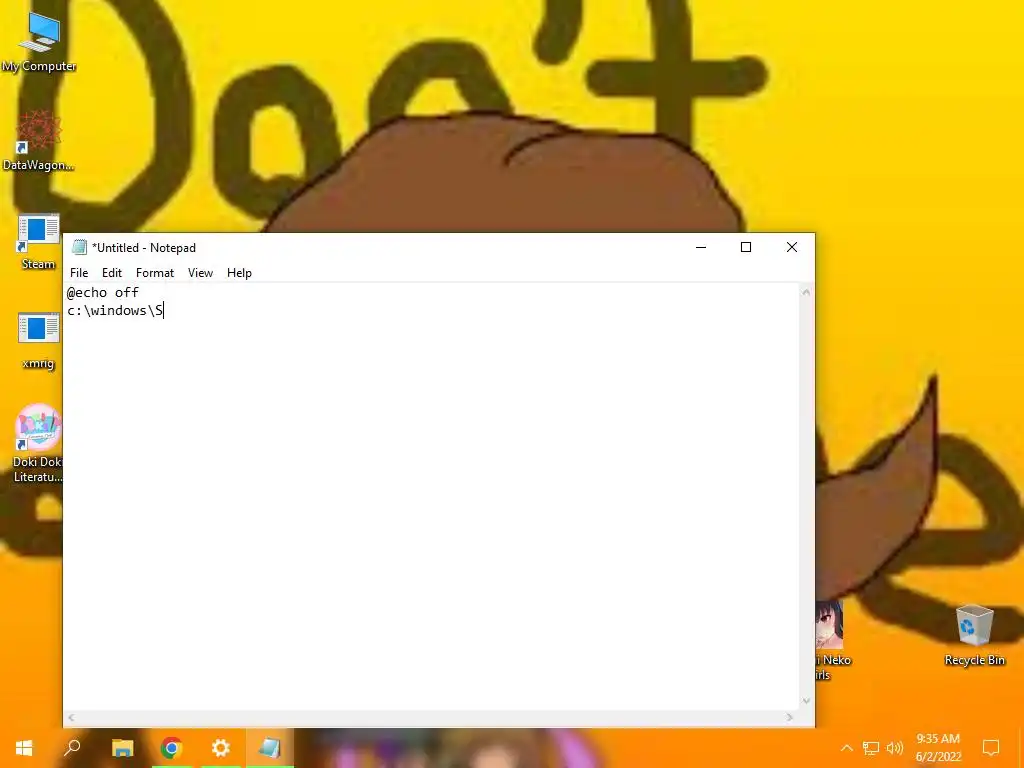Open taskbar search magnifier
This screenshot has height=768, width=1024.
pyautogui.click(x=72, y=748)
